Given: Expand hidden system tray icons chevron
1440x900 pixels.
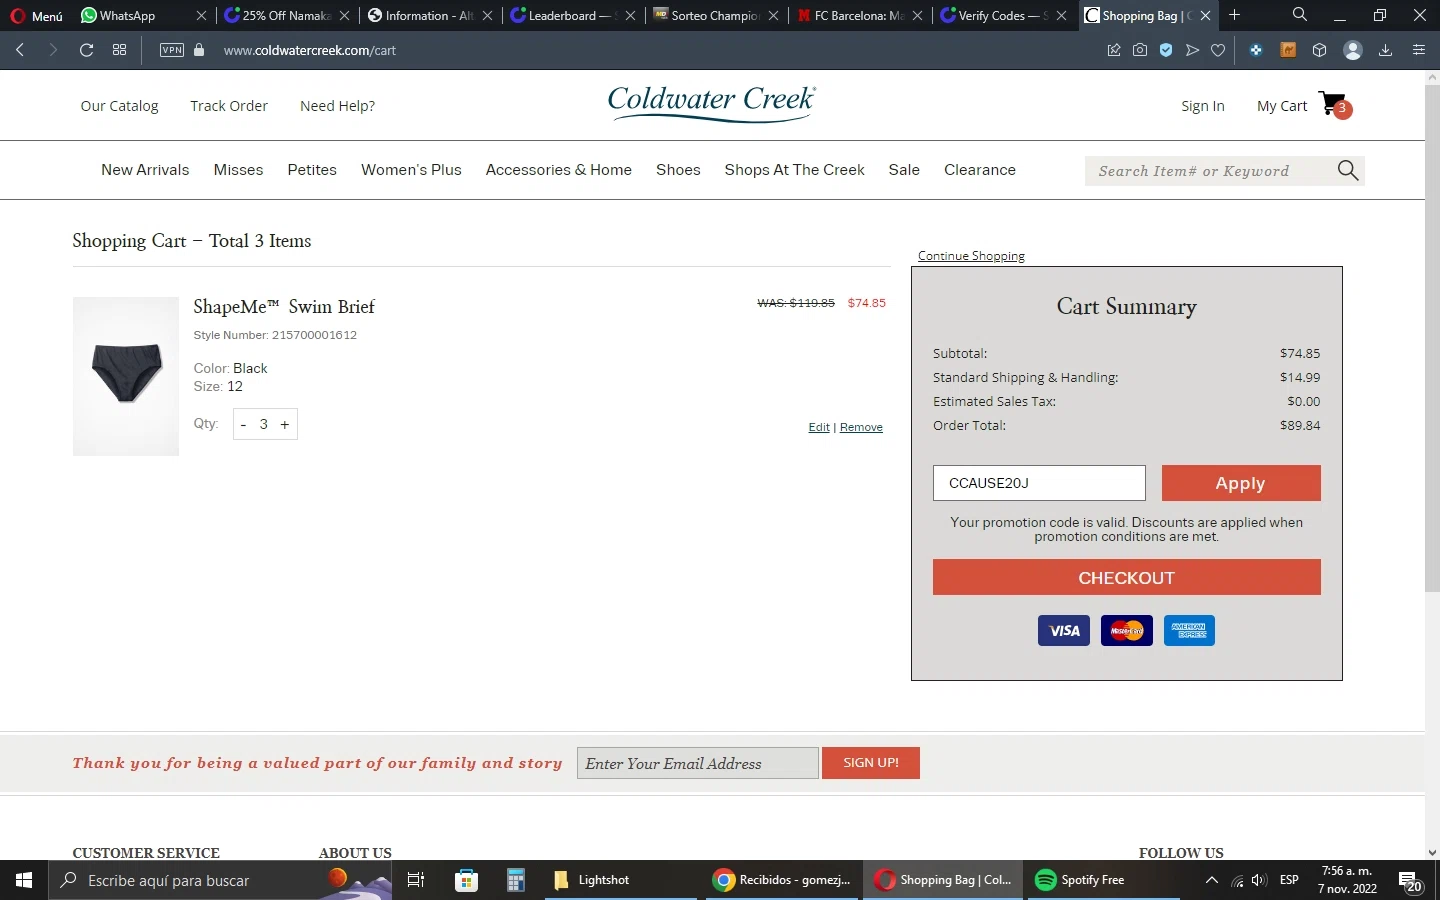Looking at the screenshot, I should click(x=1211, y=880).
